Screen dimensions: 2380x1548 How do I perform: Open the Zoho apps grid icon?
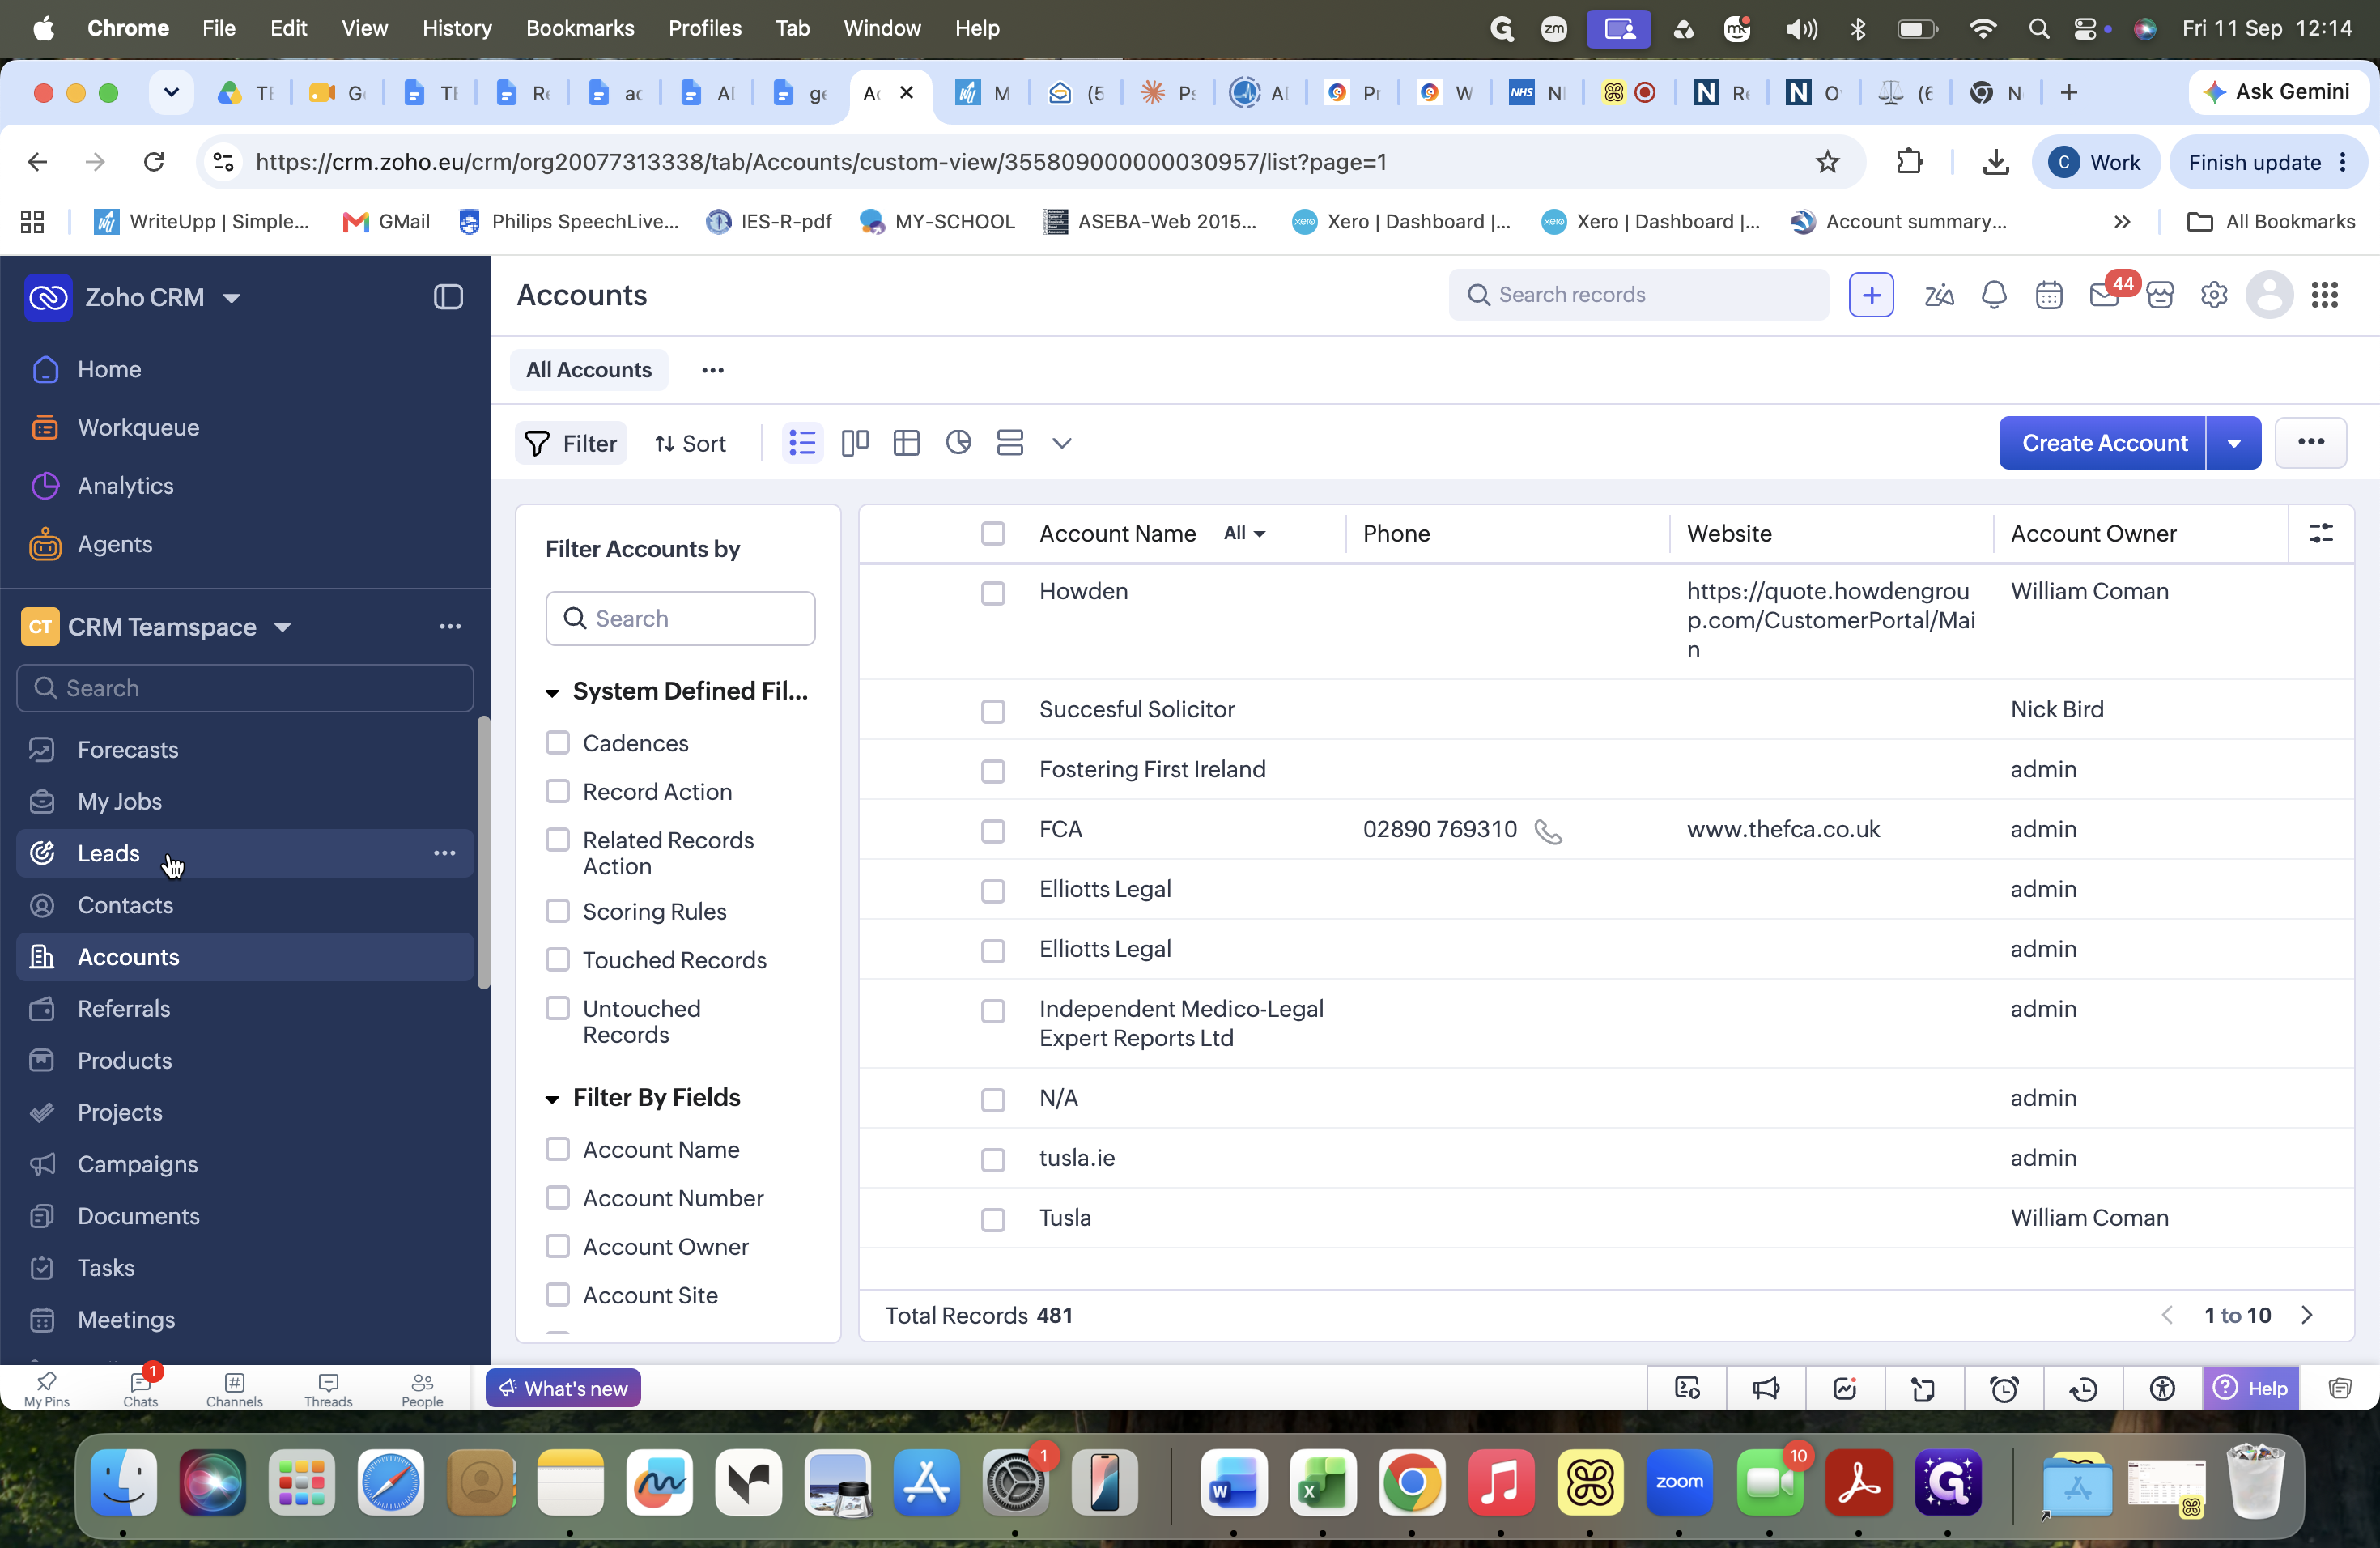click(x=2325, y=295)
